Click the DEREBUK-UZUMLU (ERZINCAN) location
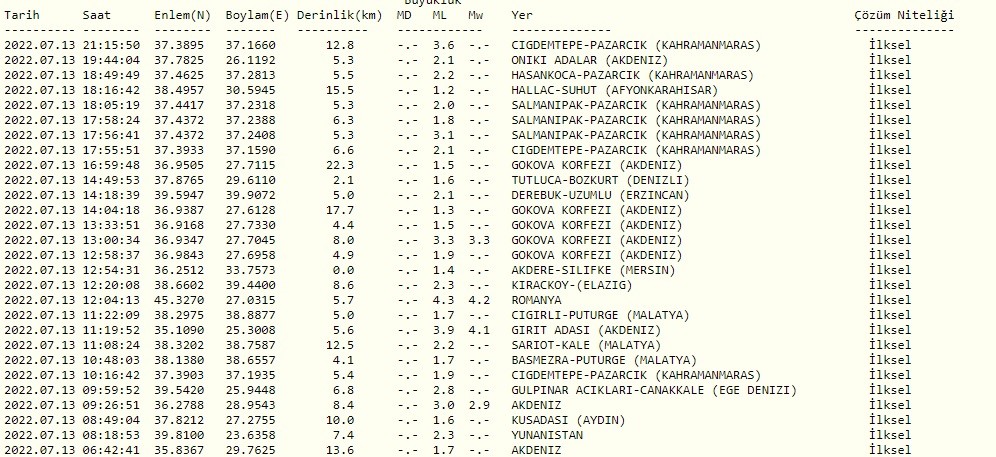996x457 pixels. click(x=601, y=195)
